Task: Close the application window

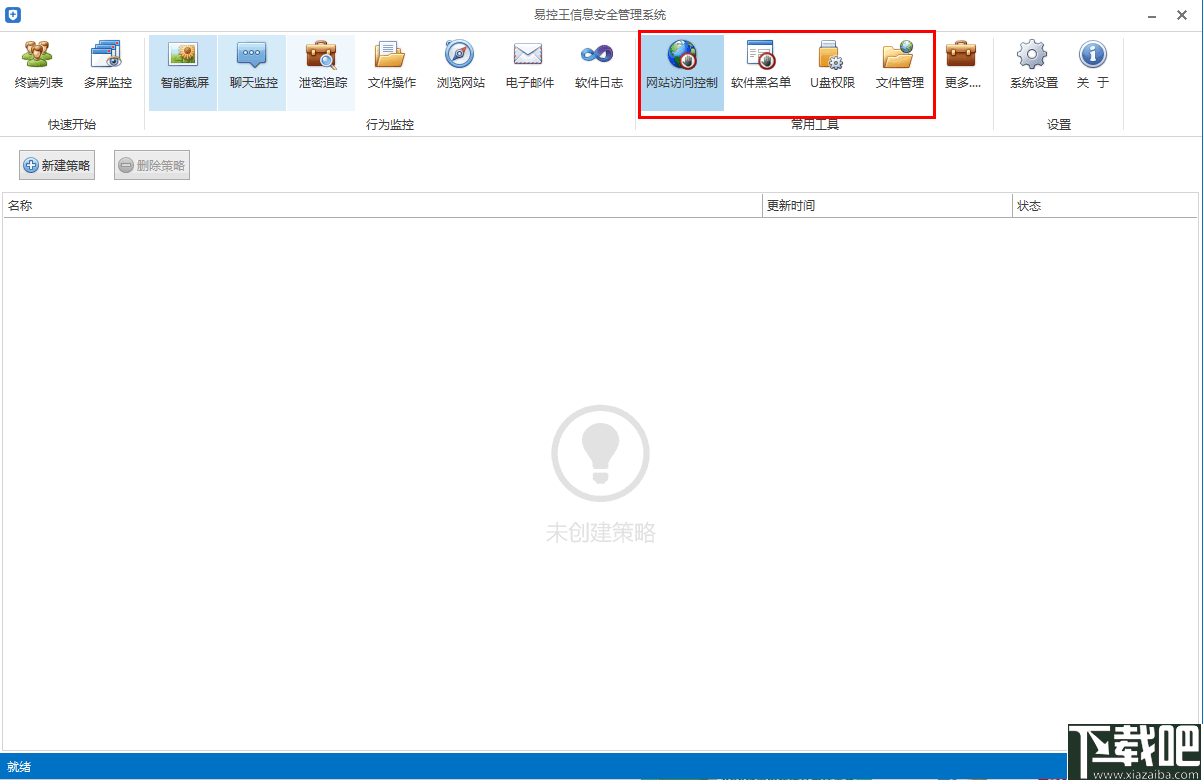Action: (1182, 14)
